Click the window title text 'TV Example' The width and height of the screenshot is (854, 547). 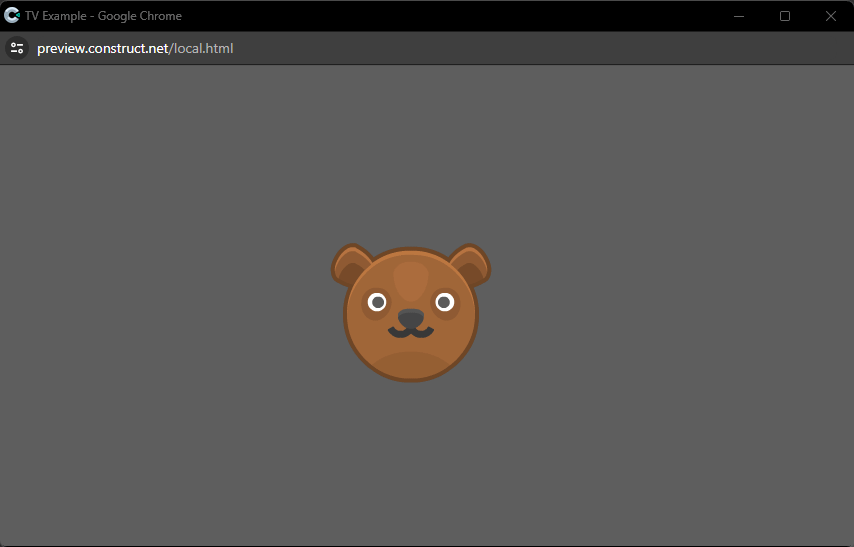58,16
